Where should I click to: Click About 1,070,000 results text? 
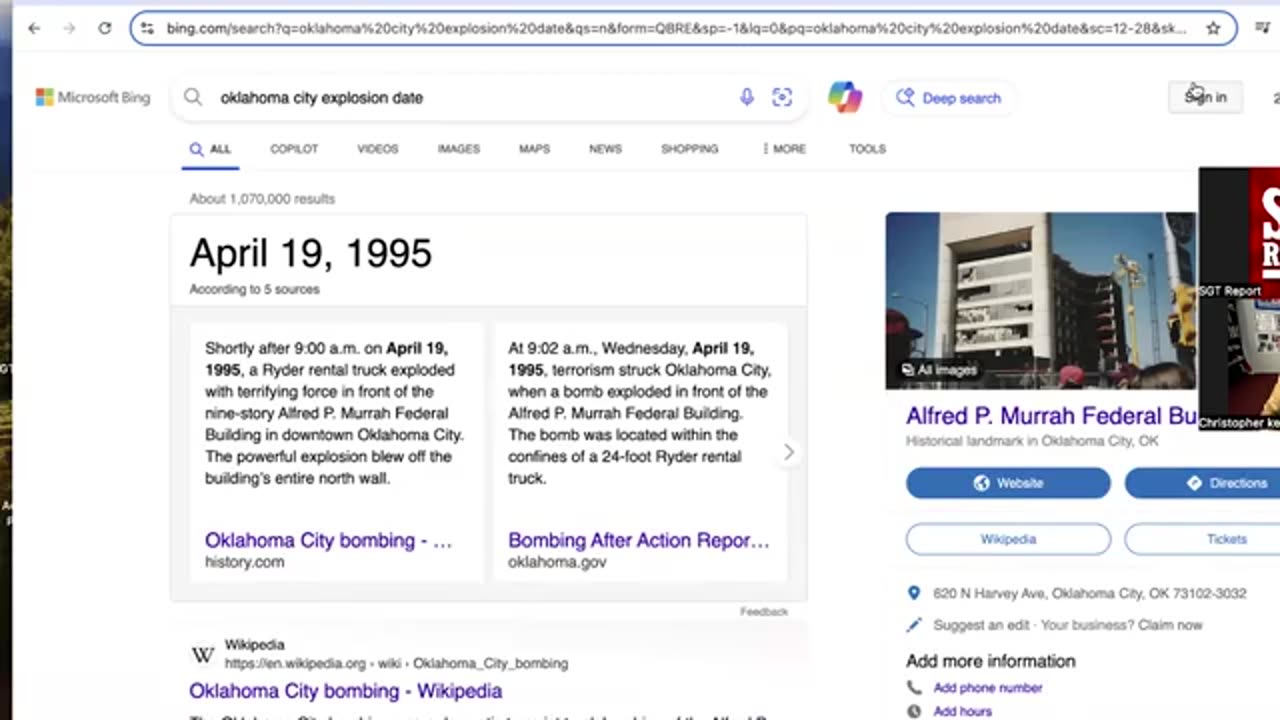pyautogui.click(x=262, y=199)
